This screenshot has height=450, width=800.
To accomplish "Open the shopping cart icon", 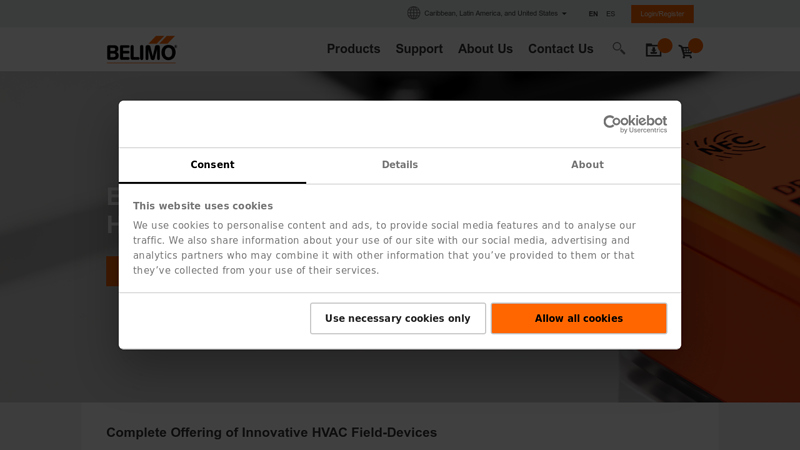I will [x=686, y=52].
